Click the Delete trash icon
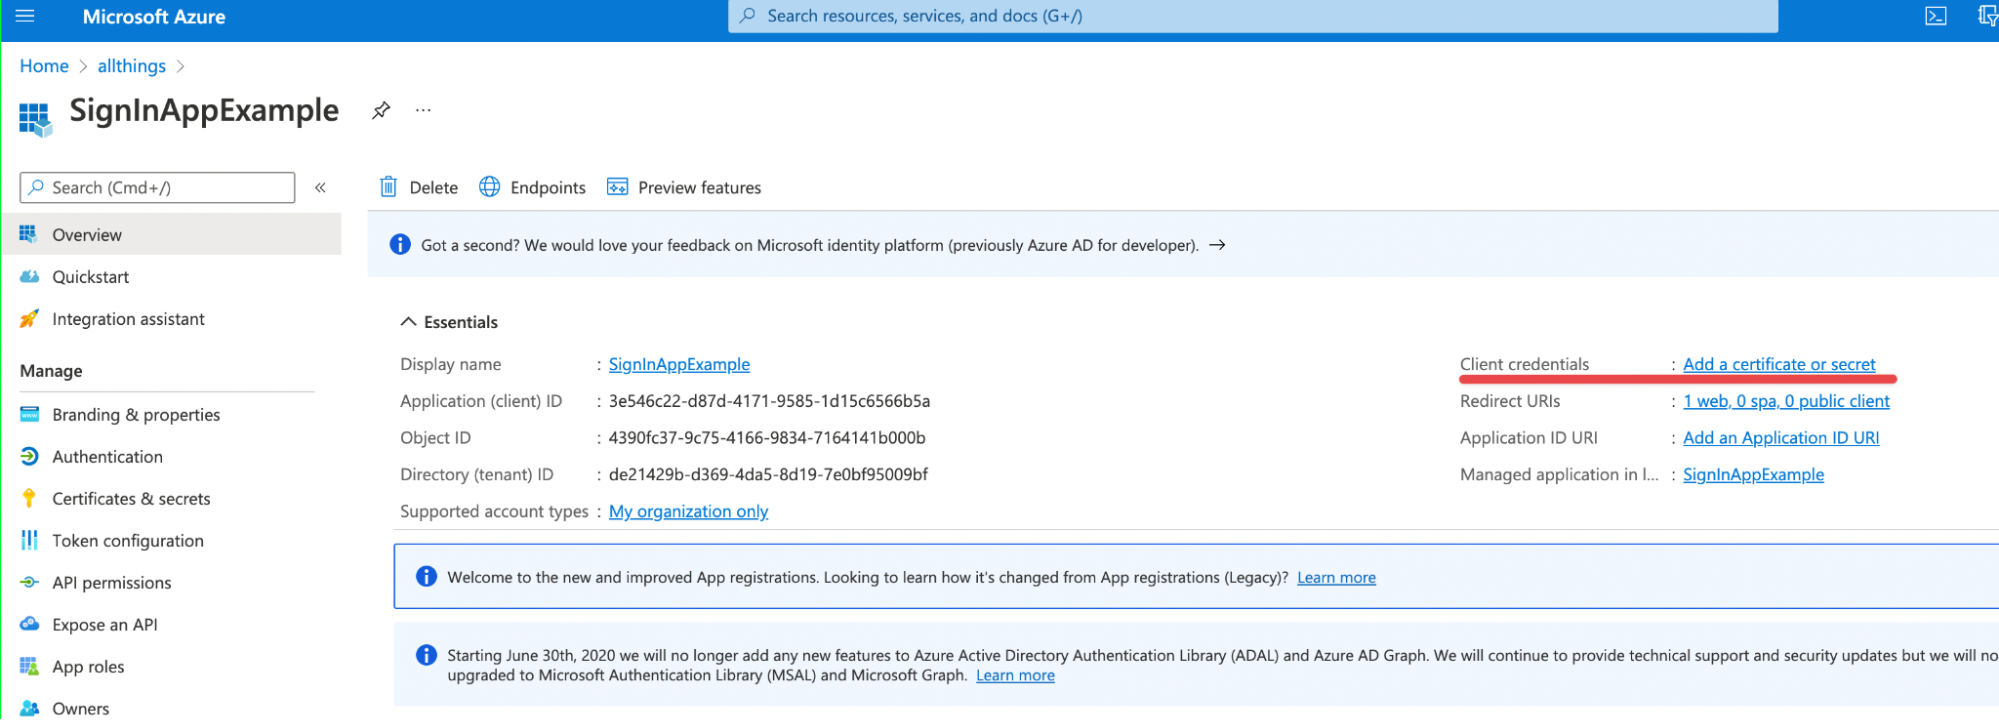The width and height of the screenshot is (1999, 720). [388, 187]
